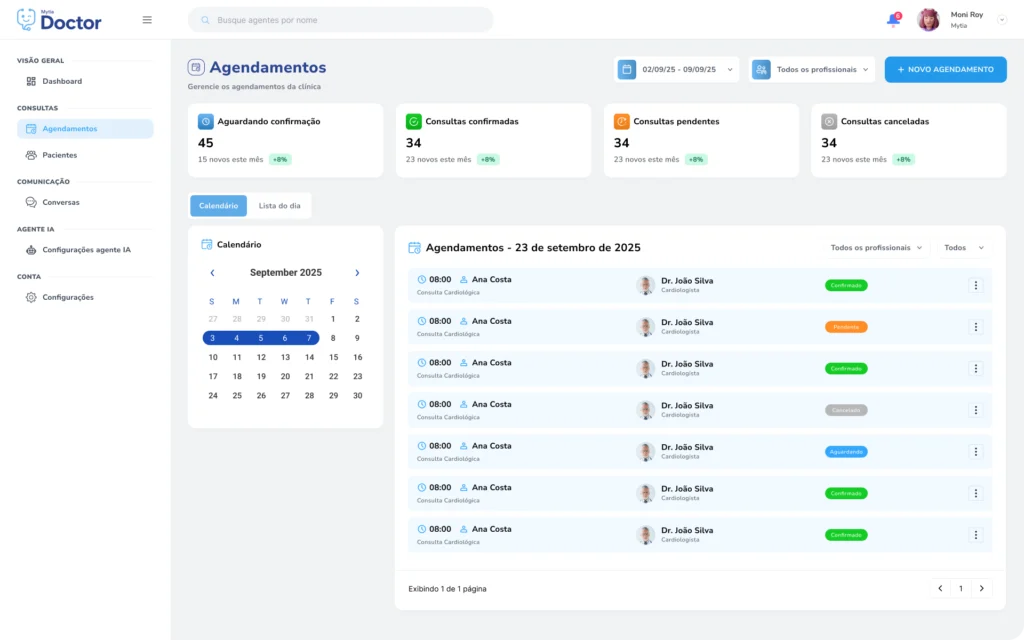This screenshot has width=1024, height=640.
Task: Switch to Lista do dia tab
Action: coord(279,206)
